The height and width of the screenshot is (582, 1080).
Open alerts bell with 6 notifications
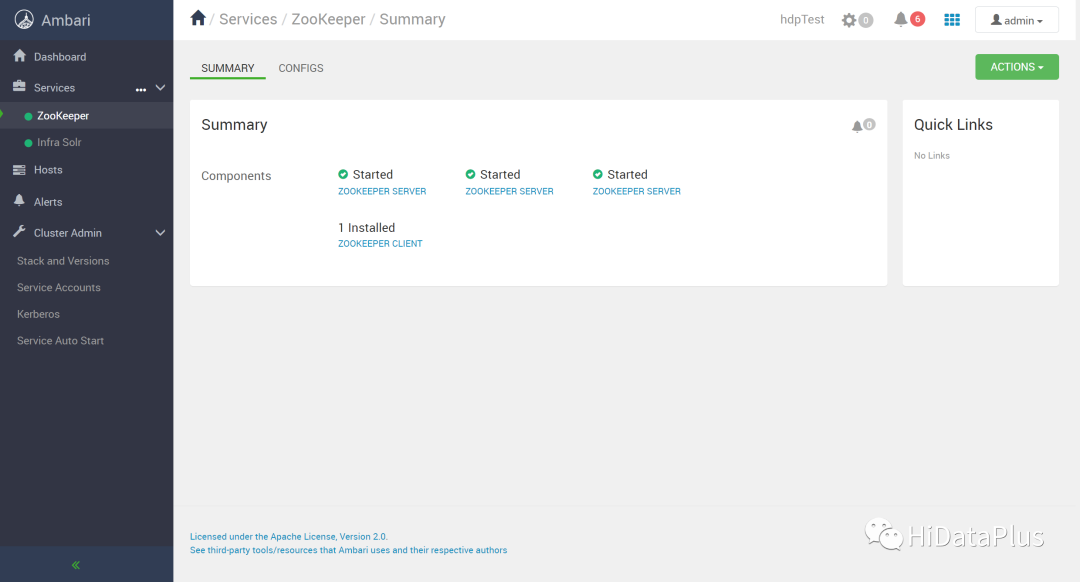(909, 19)
